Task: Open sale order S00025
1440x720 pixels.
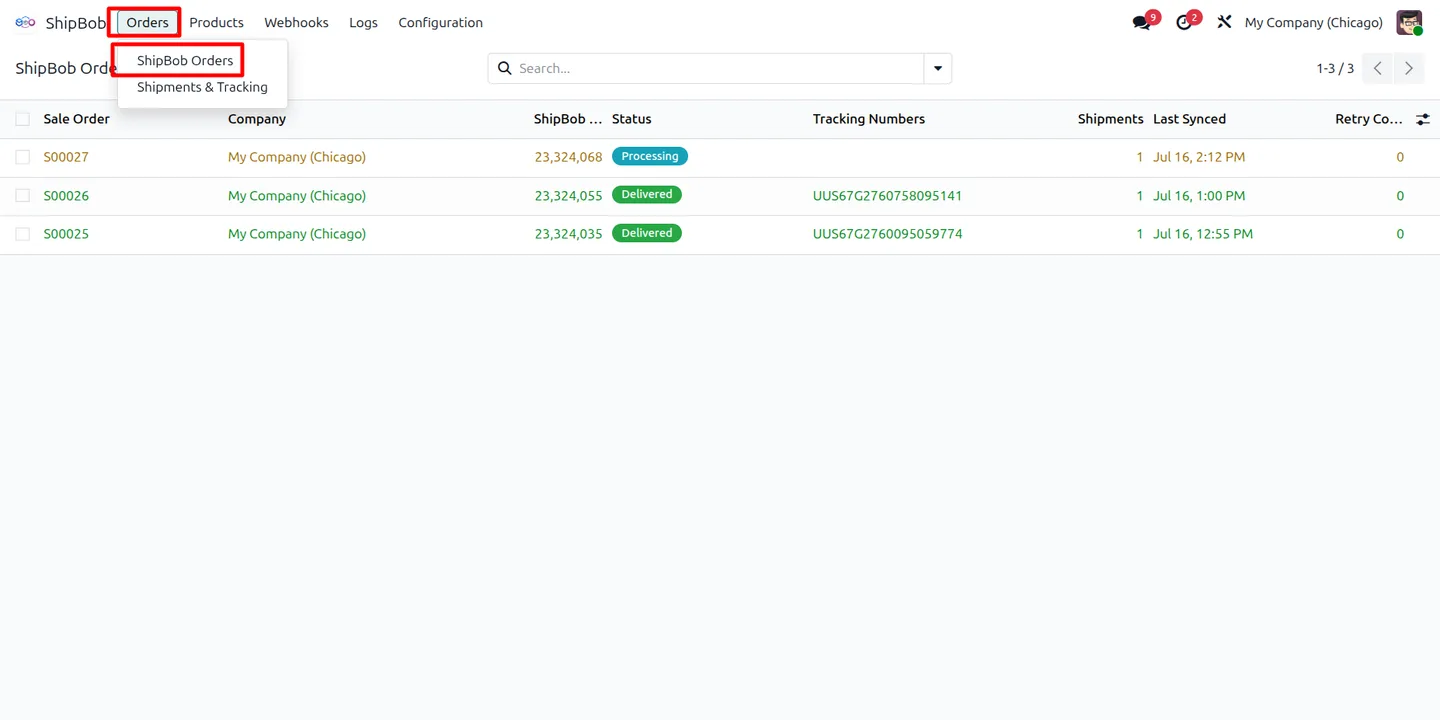Action: tap(66, 234)
